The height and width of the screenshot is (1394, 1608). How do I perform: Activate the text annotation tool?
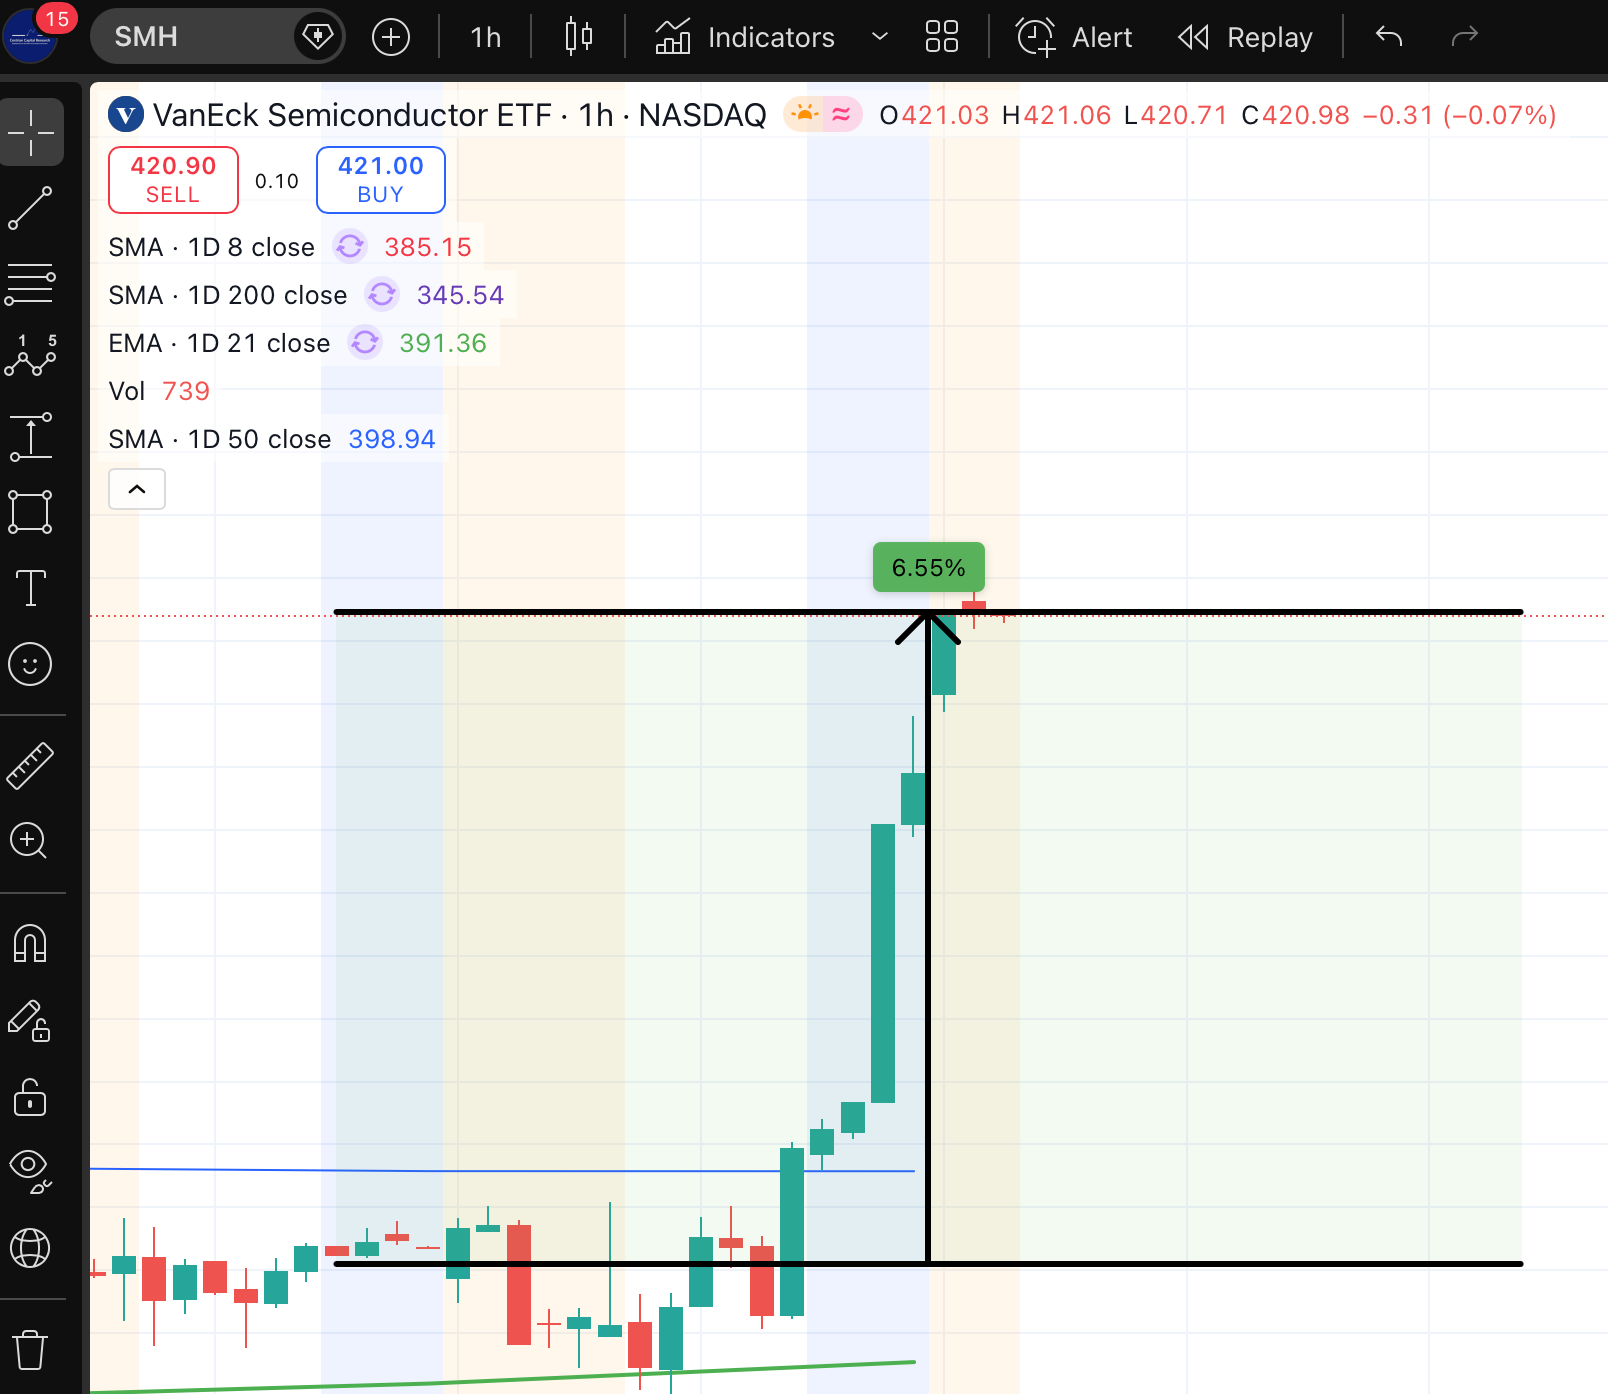pyautogui.click(x=31, y=588)
